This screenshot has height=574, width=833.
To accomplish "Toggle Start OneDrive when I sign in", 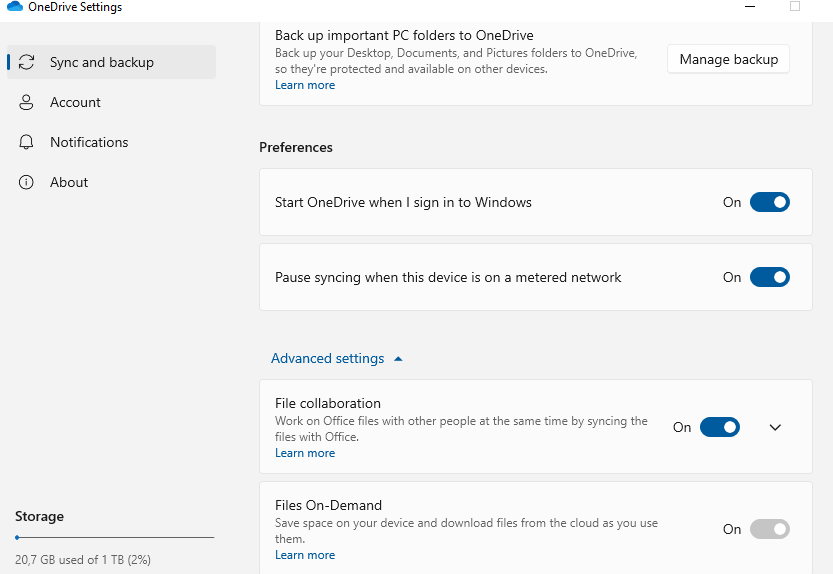I will (769, 202).
